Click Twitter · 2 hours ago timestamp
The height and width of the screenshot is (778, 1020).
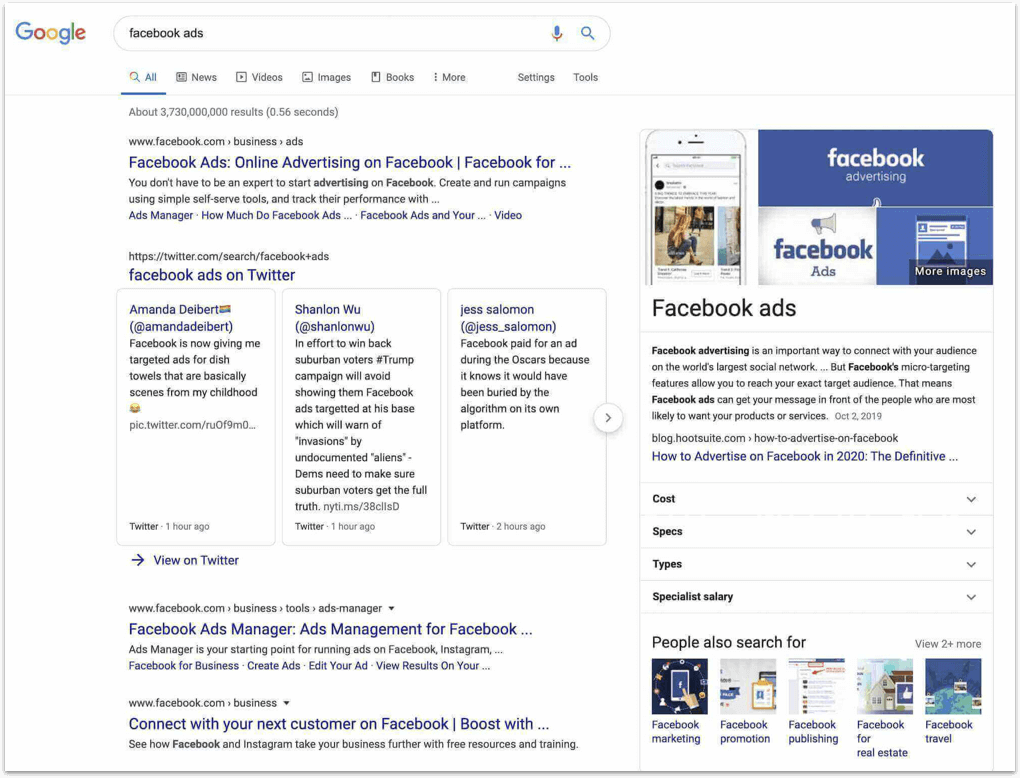pos(503,527)
